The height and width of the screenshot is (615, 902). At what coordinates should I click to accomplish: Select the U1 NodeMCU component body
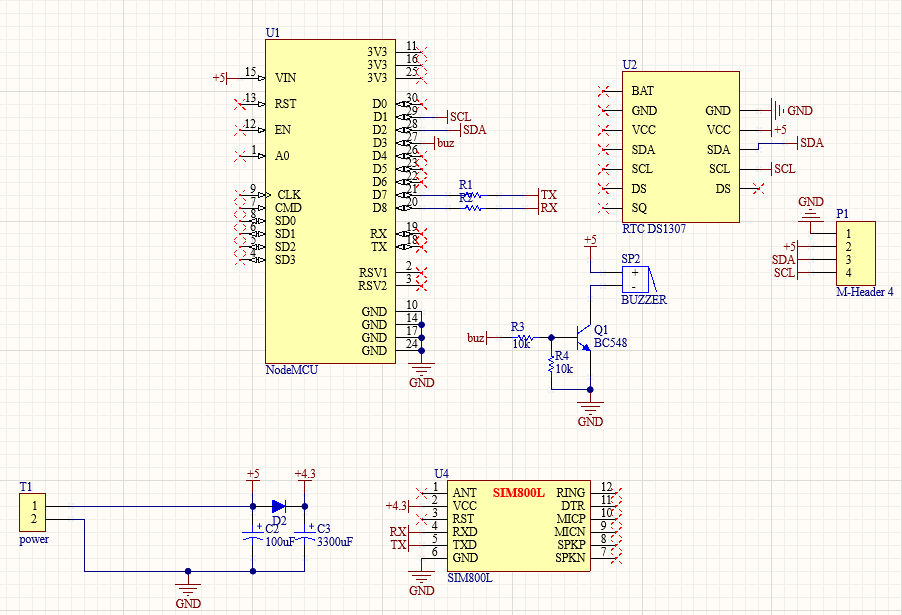[330, 201]
